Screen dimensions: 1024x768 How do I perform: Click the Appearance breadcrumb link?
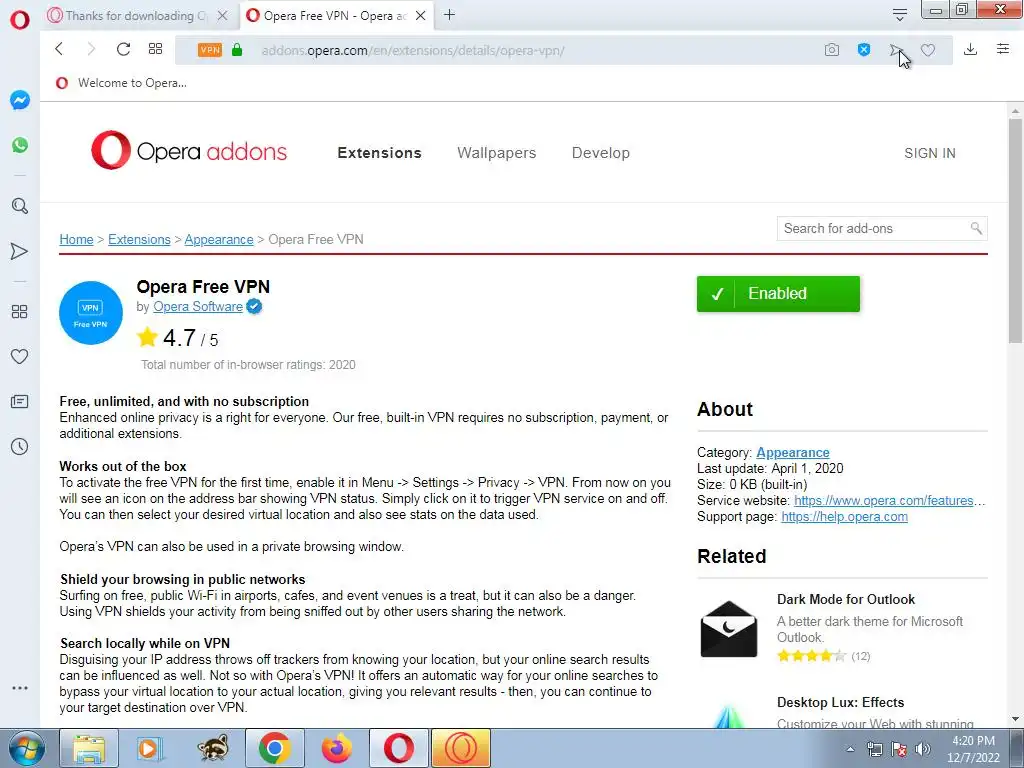[x=219, y=240]
